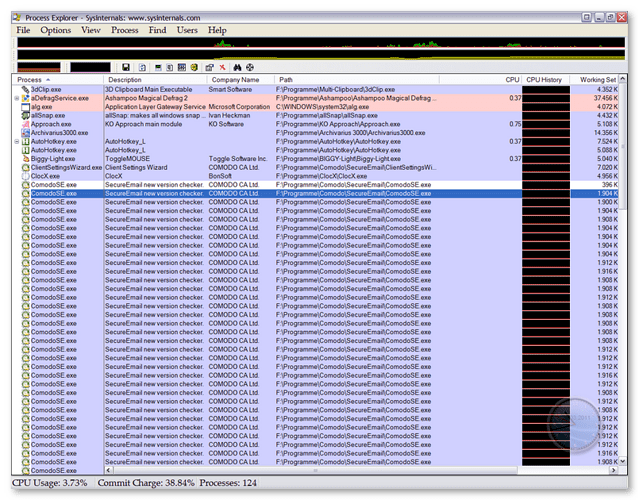Screen dimensions: 638x500
Task: Click the 'Microsoft Corporation' company cell
Action: pos(239,107)
